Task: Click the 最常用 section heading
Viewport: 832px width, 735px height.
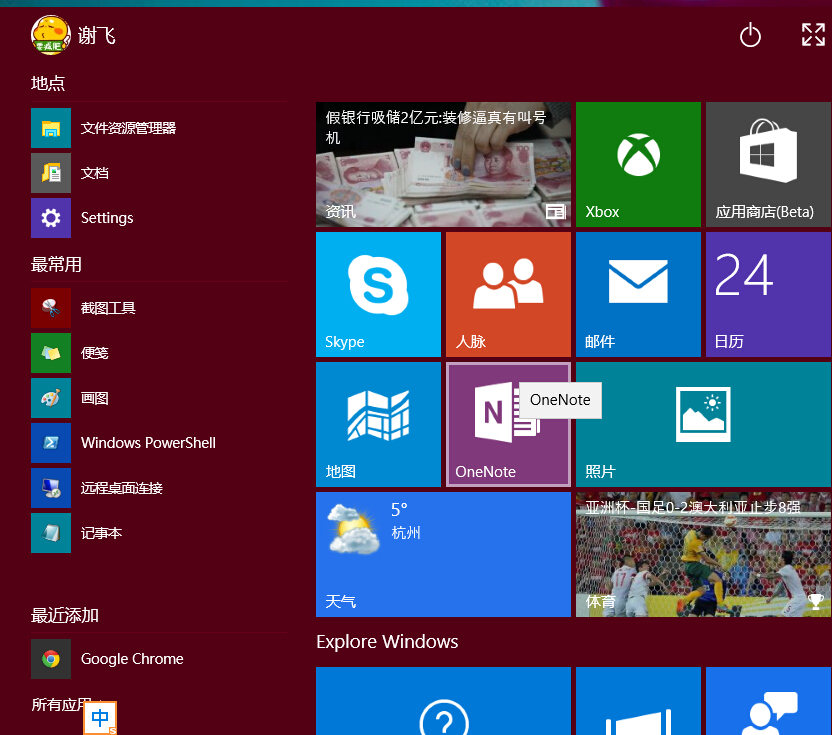Action: tap(56, 264)
